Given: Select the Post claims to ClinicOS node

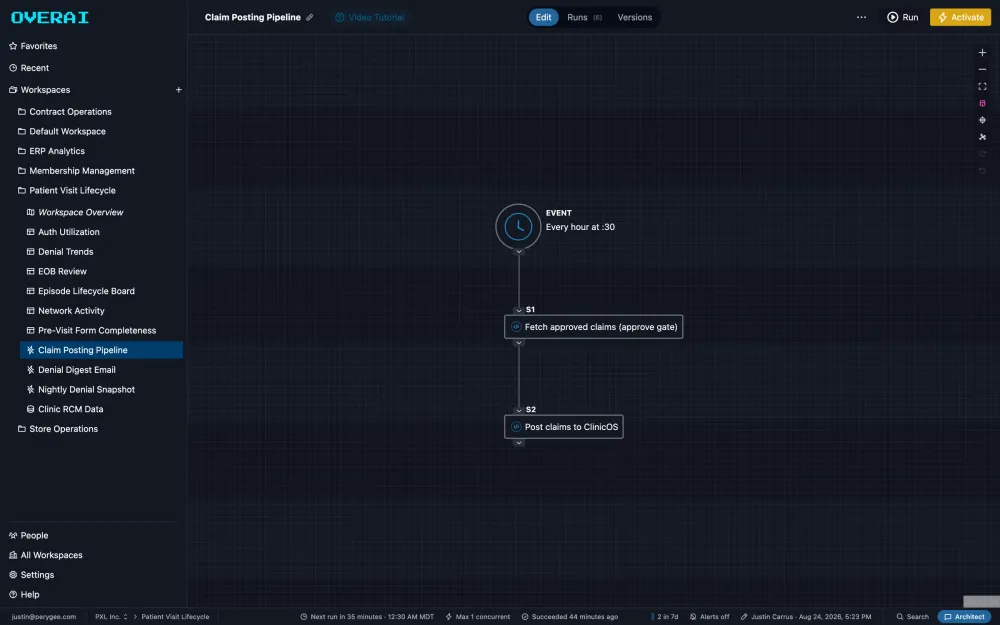Looking at the screenshot, I should point(564,427).
